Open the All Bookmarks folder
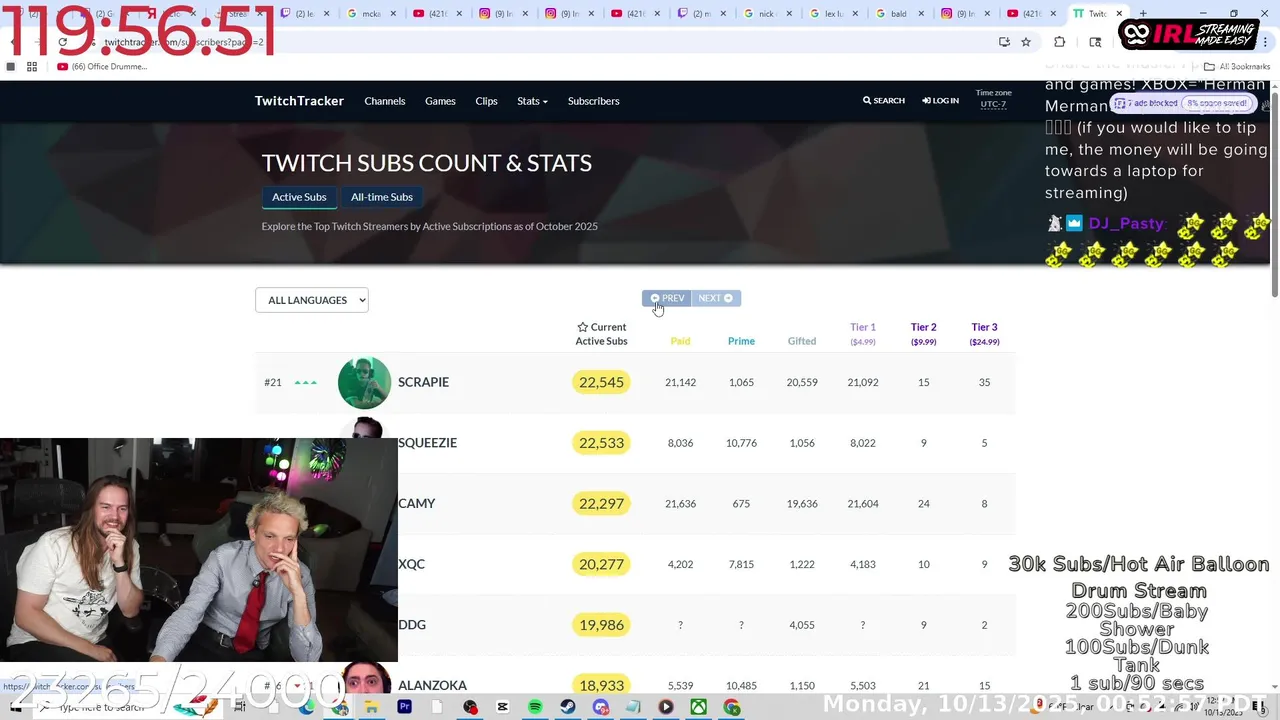This screenshot has height=720, width=1280. pos(1237,67)
